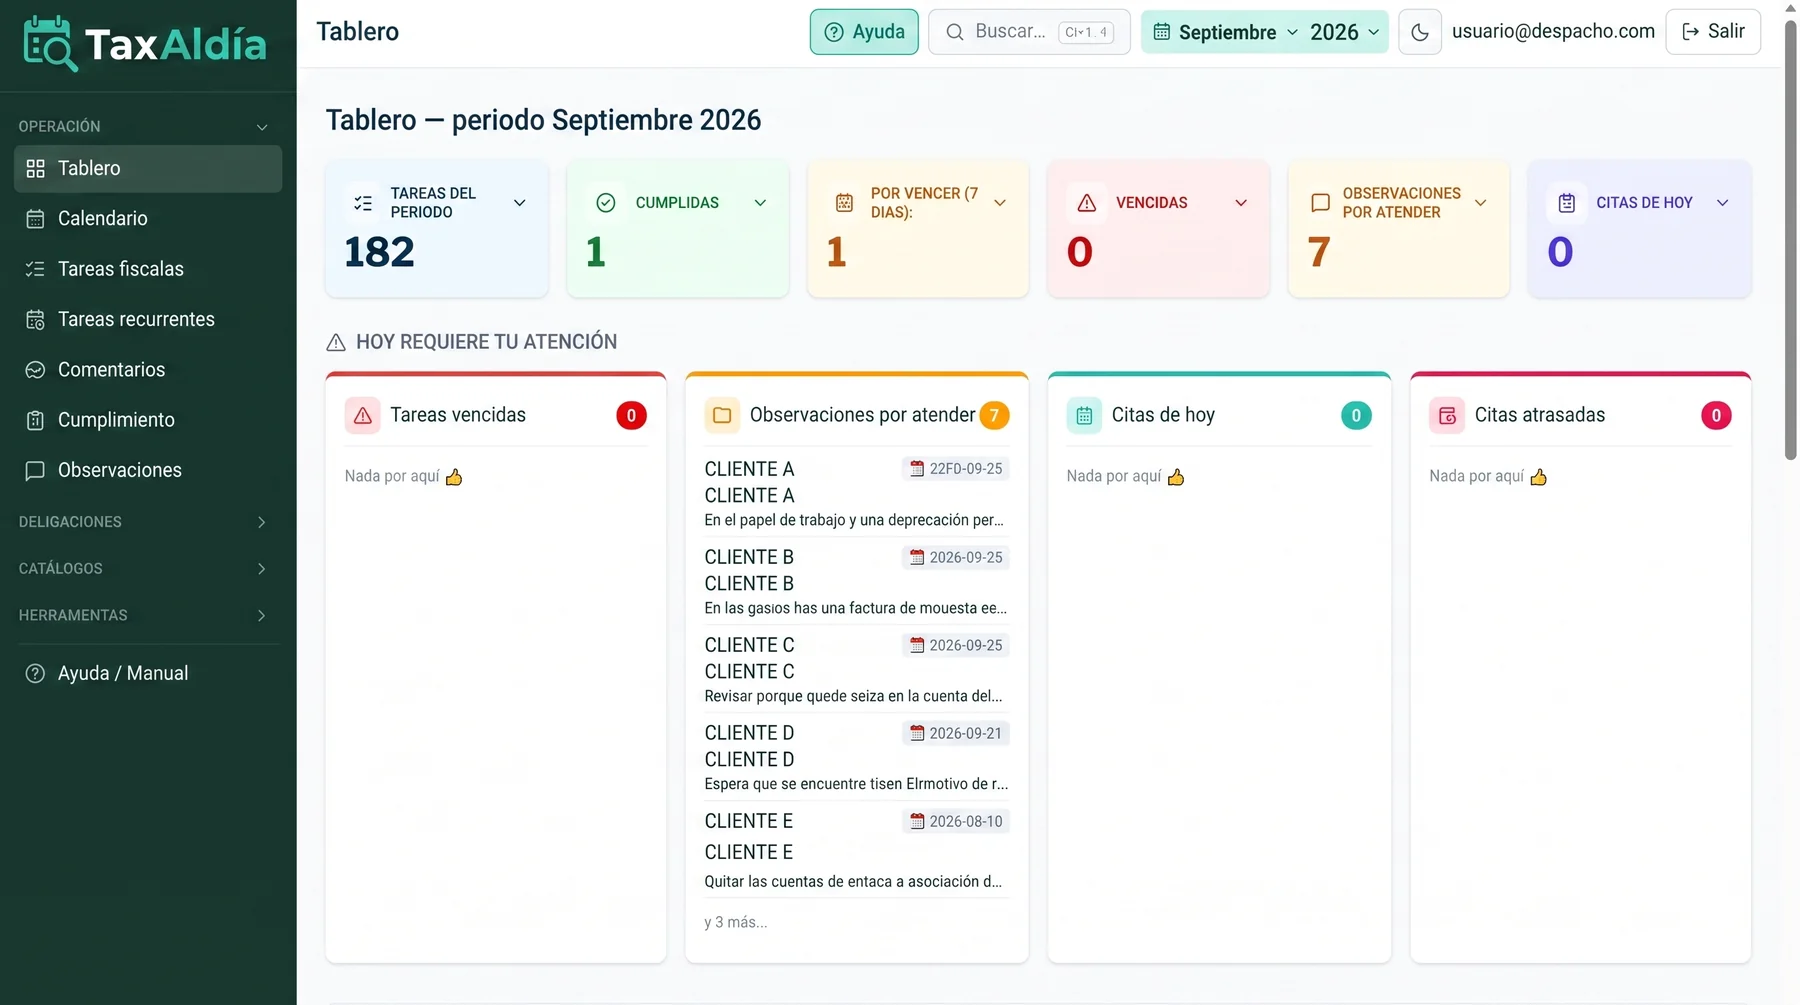
Task: Click the Tareas del periodo checklist icon
Action: click(363, 203)
